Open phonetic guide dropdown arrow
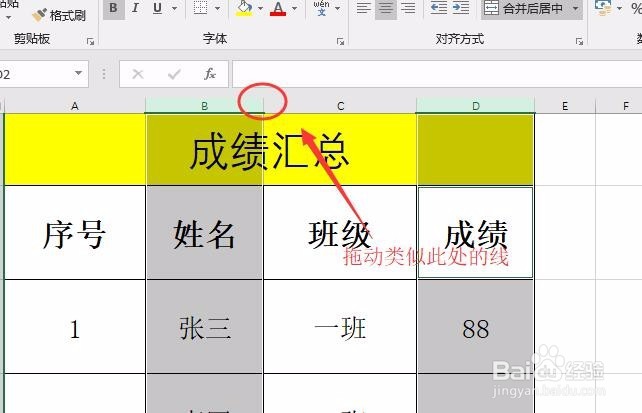This screenshot has width=642, height=413. 337,9
